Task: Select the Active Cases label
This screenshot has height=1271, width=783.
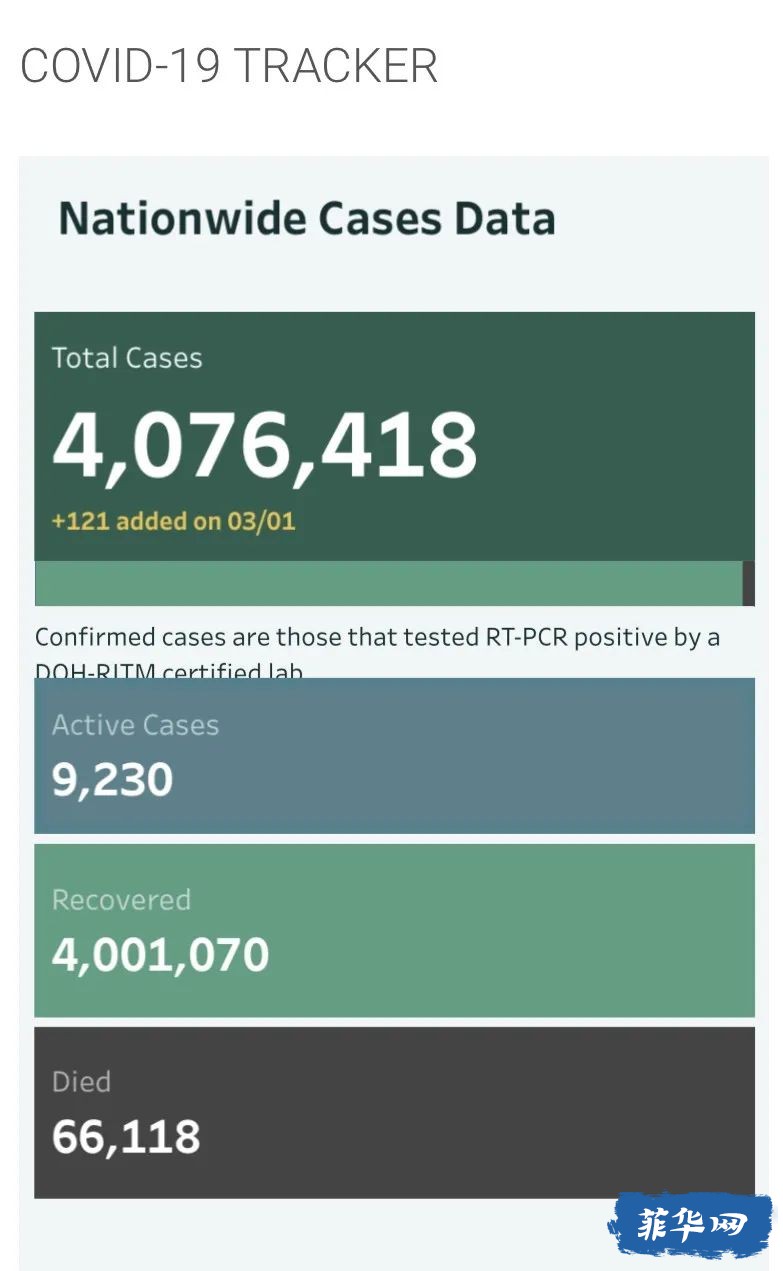Action: pyautogui.click(x=135, y=725)
